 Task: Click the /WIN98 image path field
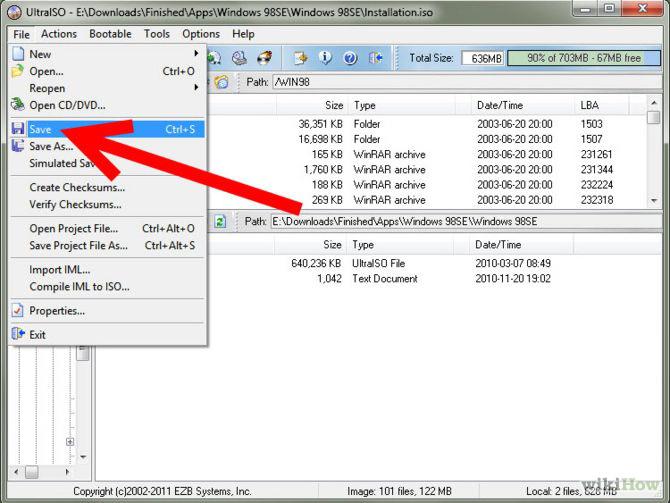[x=467, y=82]
